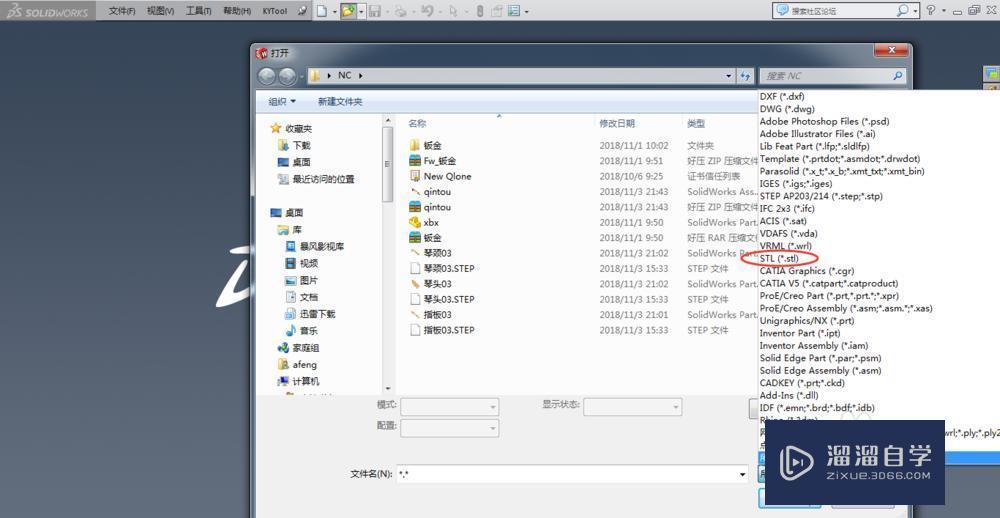The height and width of the screenshot is (518, 1000).
Task: Expand the dropdown next to Options icon
Action: tap(526, 11)
